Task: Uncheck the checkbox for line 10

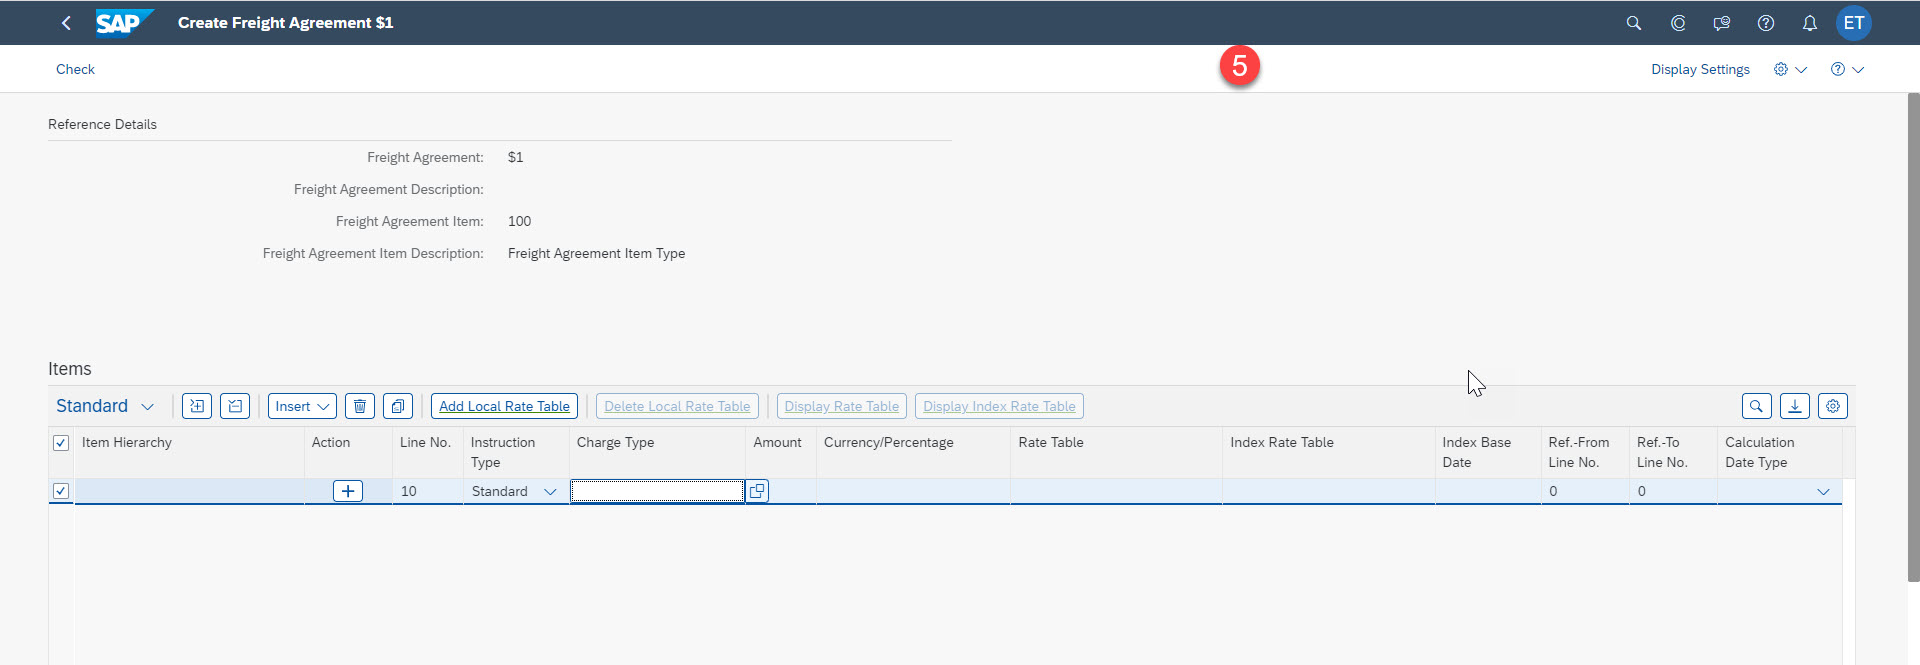Action: pyautogui.click(x=61, y=491)
